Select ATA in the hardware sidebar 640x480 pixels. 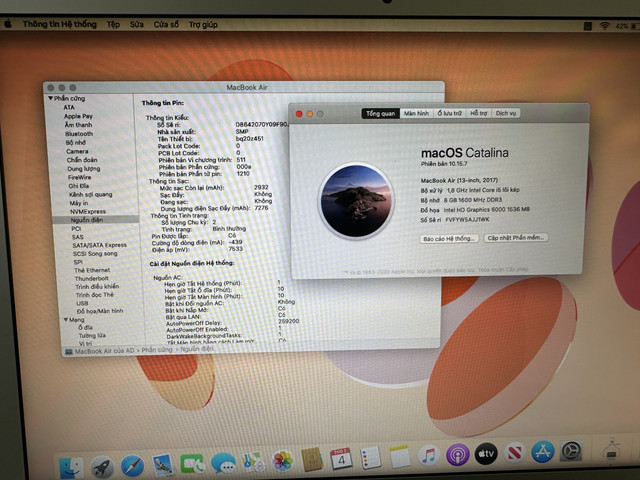(x=69, y=107)
